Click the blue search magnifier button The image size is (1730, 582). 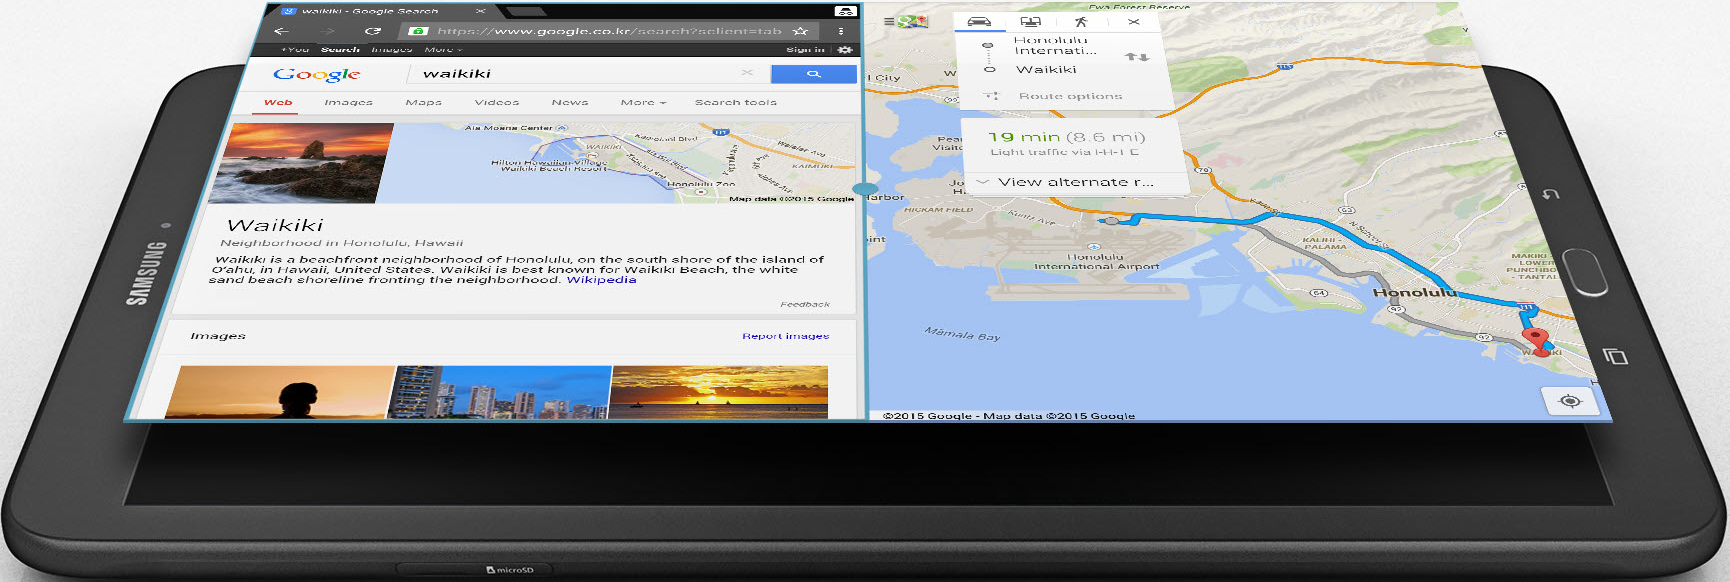pyautogui.click(x=814, y=74)
